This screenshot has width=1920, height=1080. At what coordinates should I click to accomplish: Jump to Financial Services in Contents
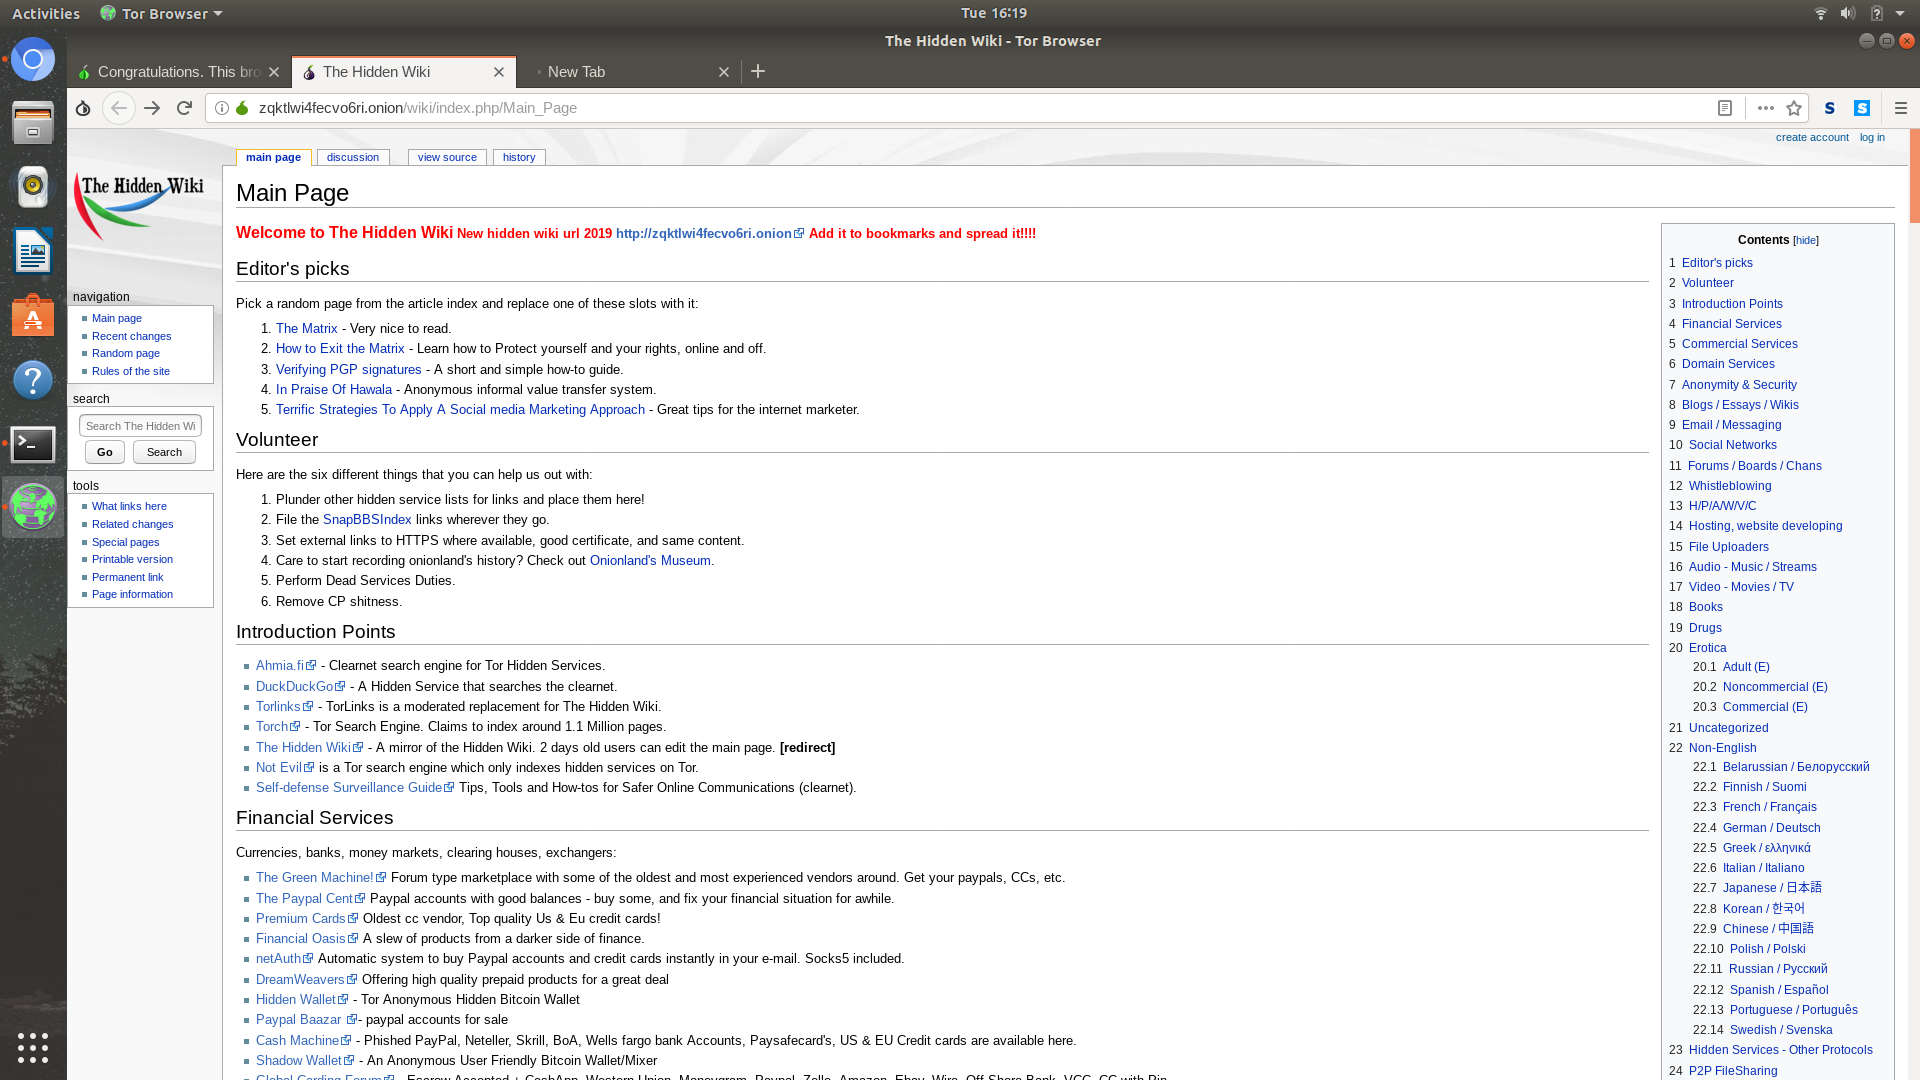(x=1731, y=324)
